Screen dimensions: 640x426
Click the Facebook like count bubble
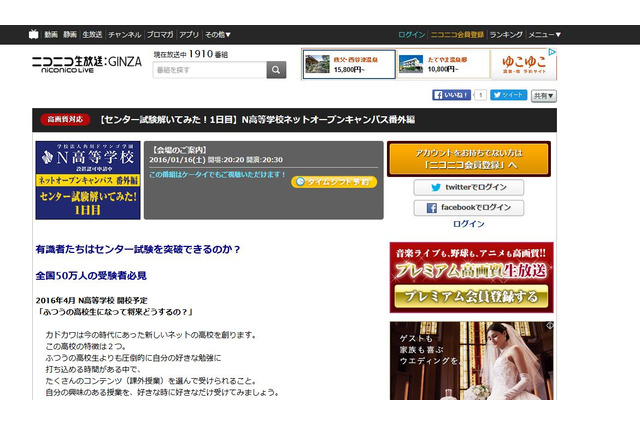coord(480,95)
